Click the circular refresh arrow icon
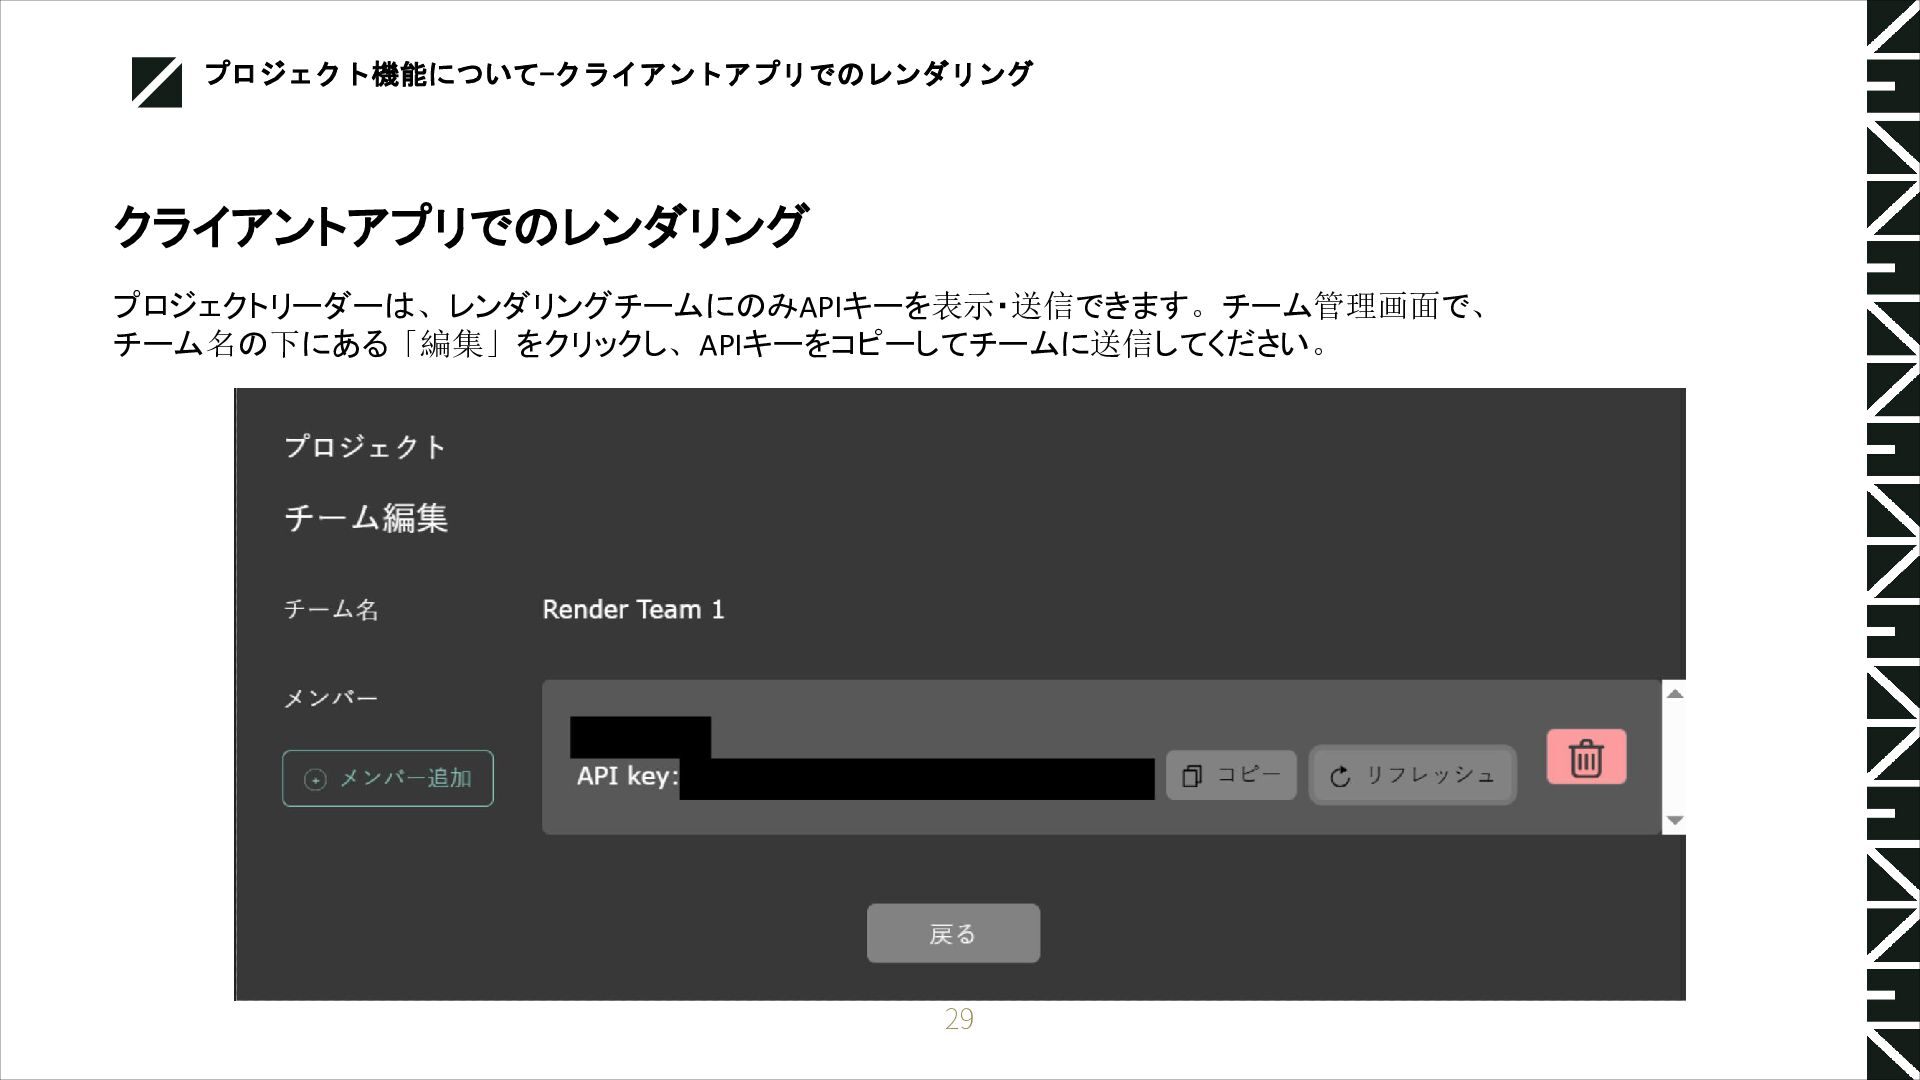Screen dimensions: 1920x1080 click(1341, 776)
